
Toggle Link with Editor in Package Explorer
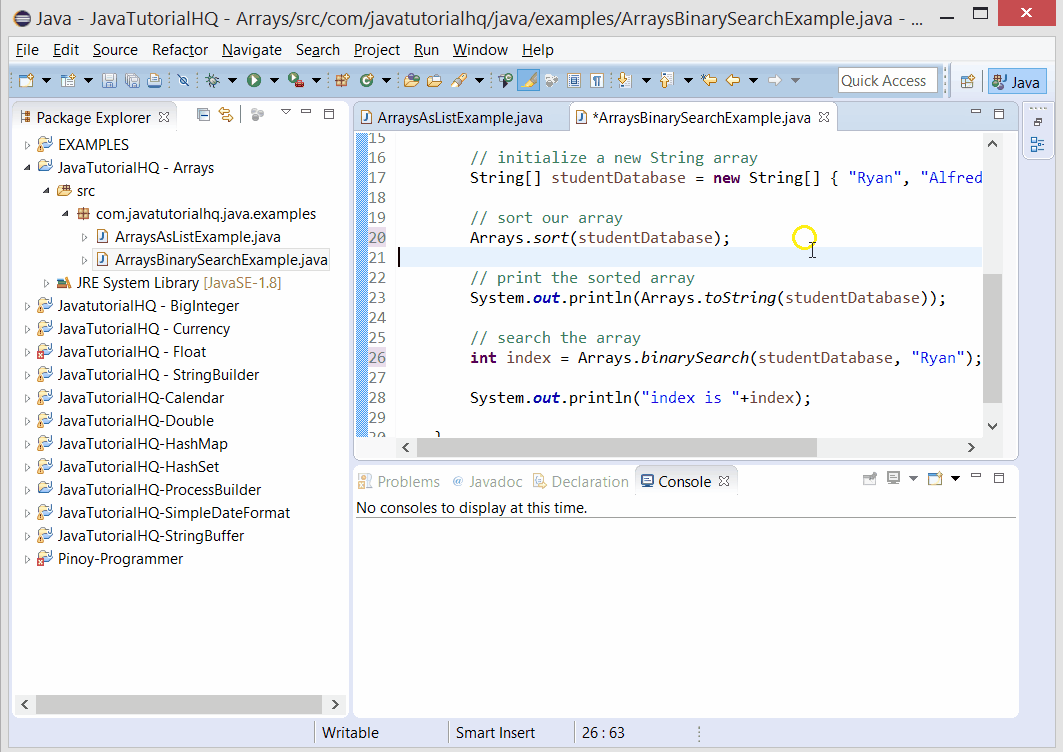[225, 114]
